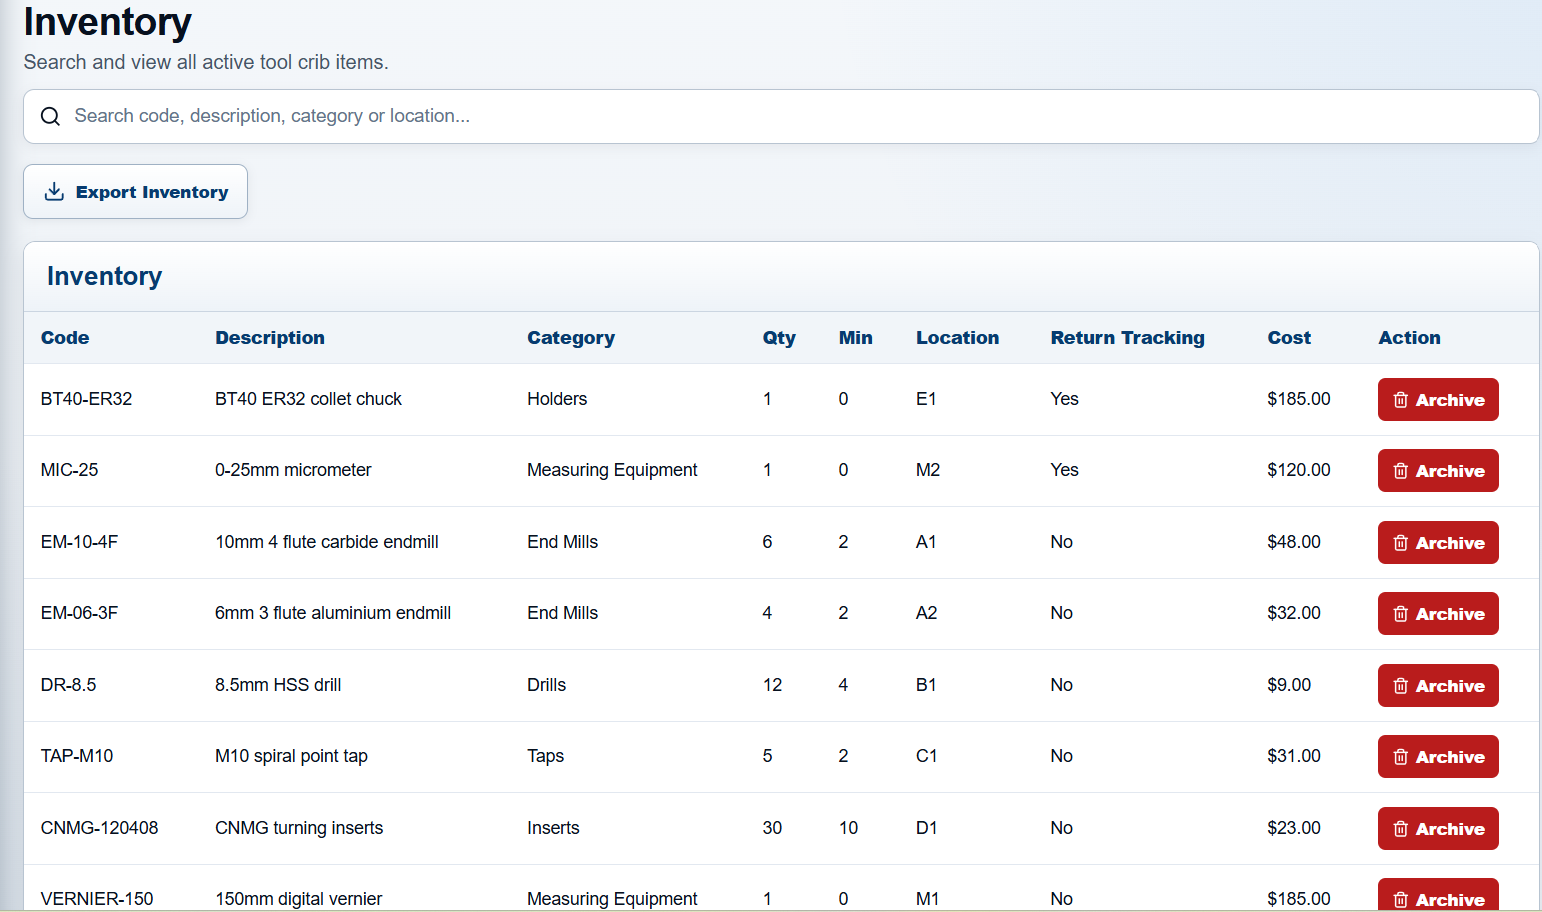Click the $32.00 cost value
This screenshot has width=1542, height=912.
(1293, 613)
